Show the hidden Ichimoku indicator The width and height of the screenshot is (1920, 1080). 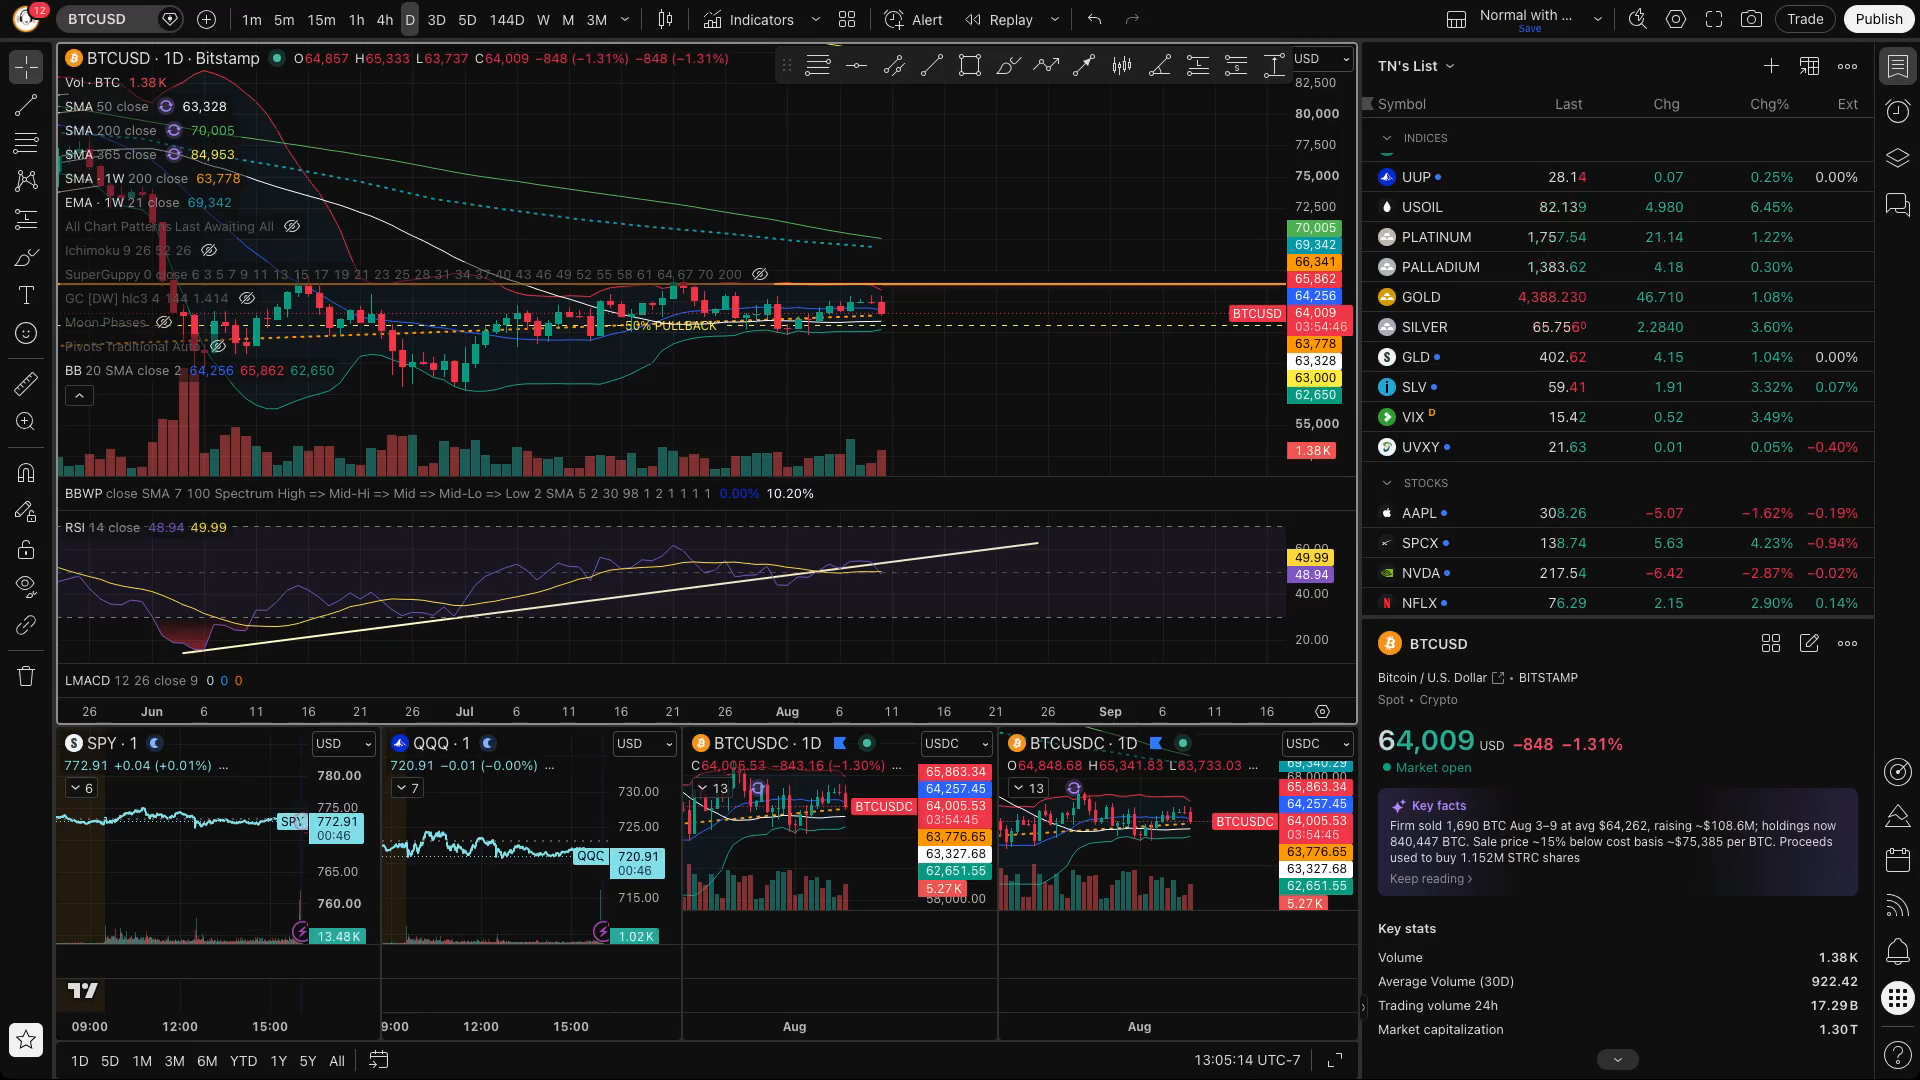(x=209, y=250)
